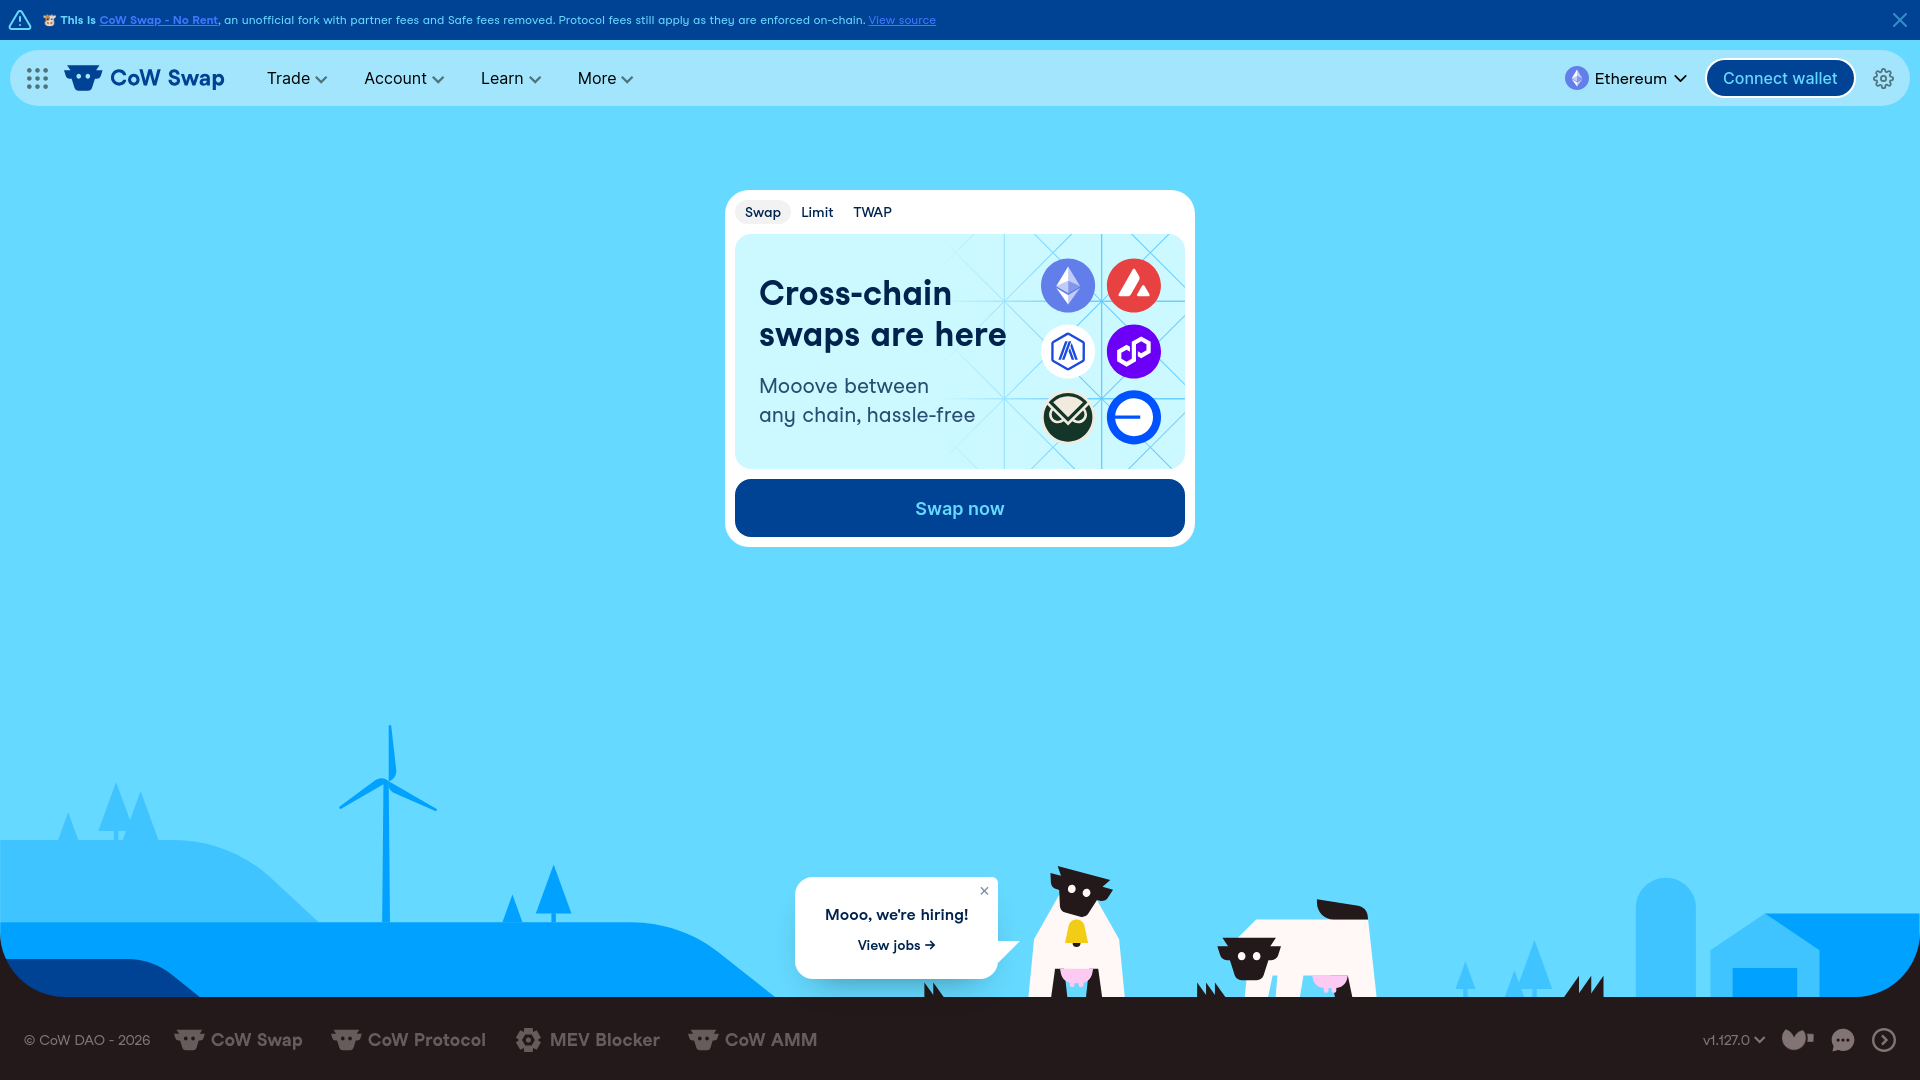Click the Polygon chain logo
Viewport: 1920px width, 1080px height.
[1134, 352]
